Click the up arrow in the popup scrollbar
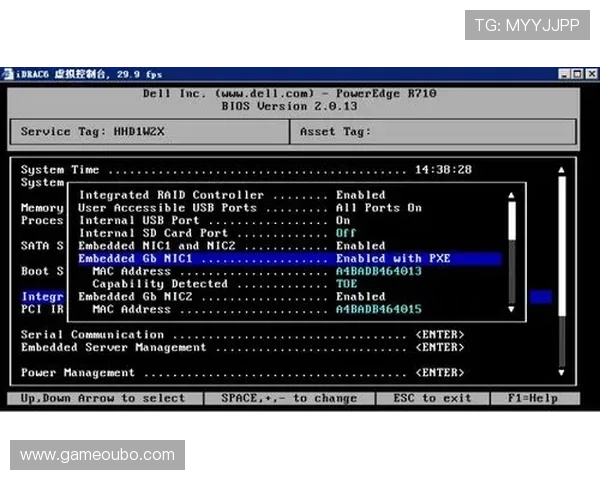Image resolution: width=600 pixels, height=480 pixels. click(513, 196)
